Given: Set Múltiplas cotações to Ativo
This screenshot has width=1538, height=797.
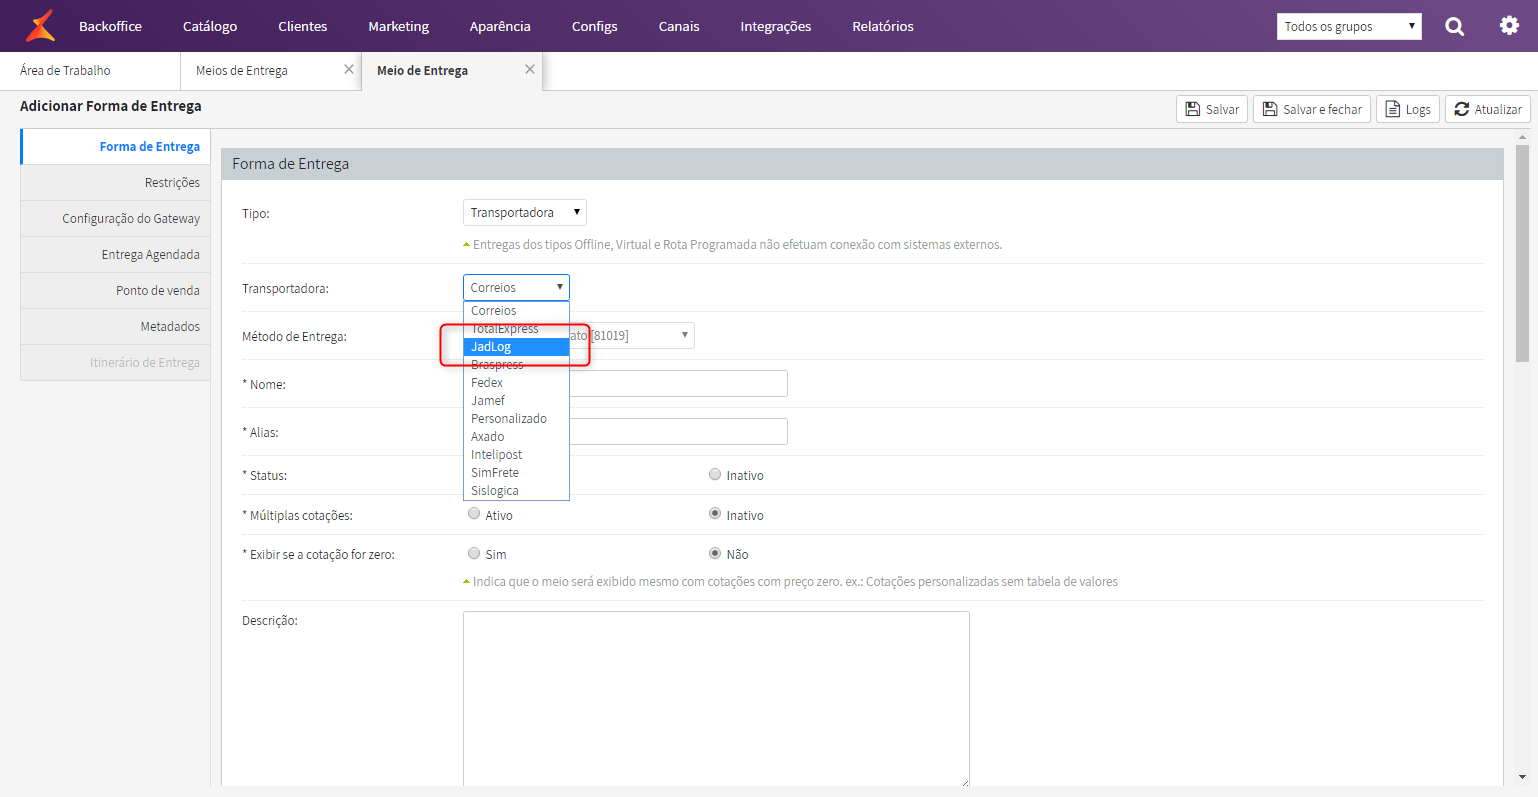Looking at the screenshot, I should point(474,514).
